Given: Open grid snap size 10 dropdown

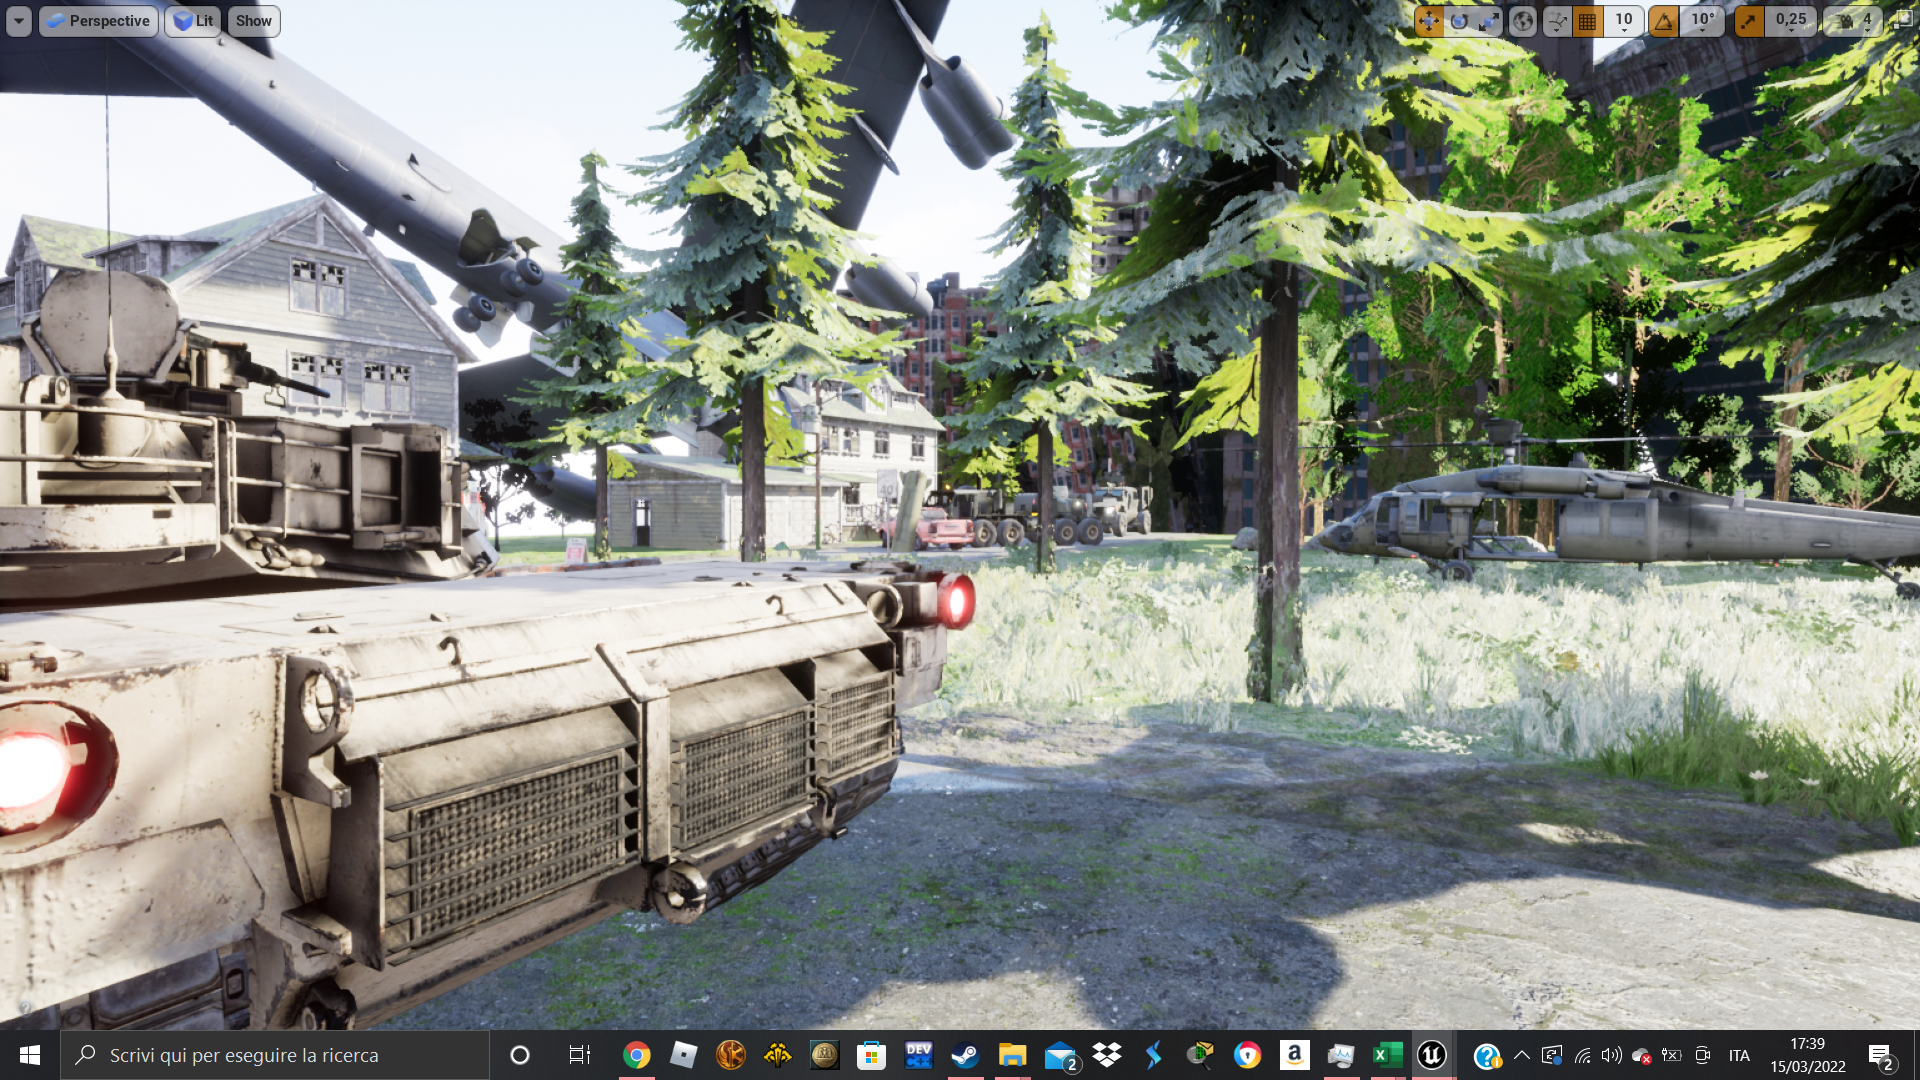Looking at the screenshot, I should click(1623, 21).
